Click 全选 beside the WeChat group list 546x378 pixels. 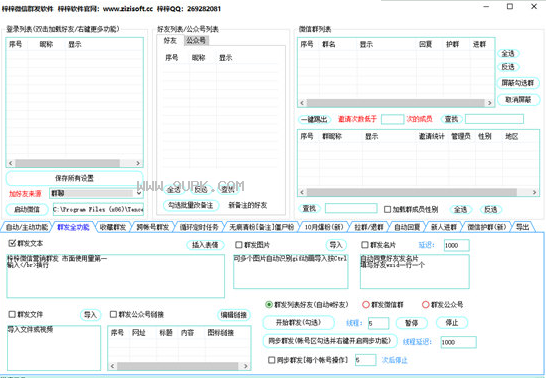(508, 54)
